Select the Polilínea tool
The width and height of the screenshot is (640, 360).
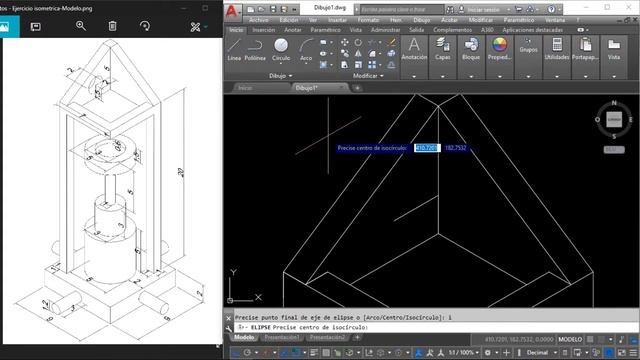tap(255, 49)
